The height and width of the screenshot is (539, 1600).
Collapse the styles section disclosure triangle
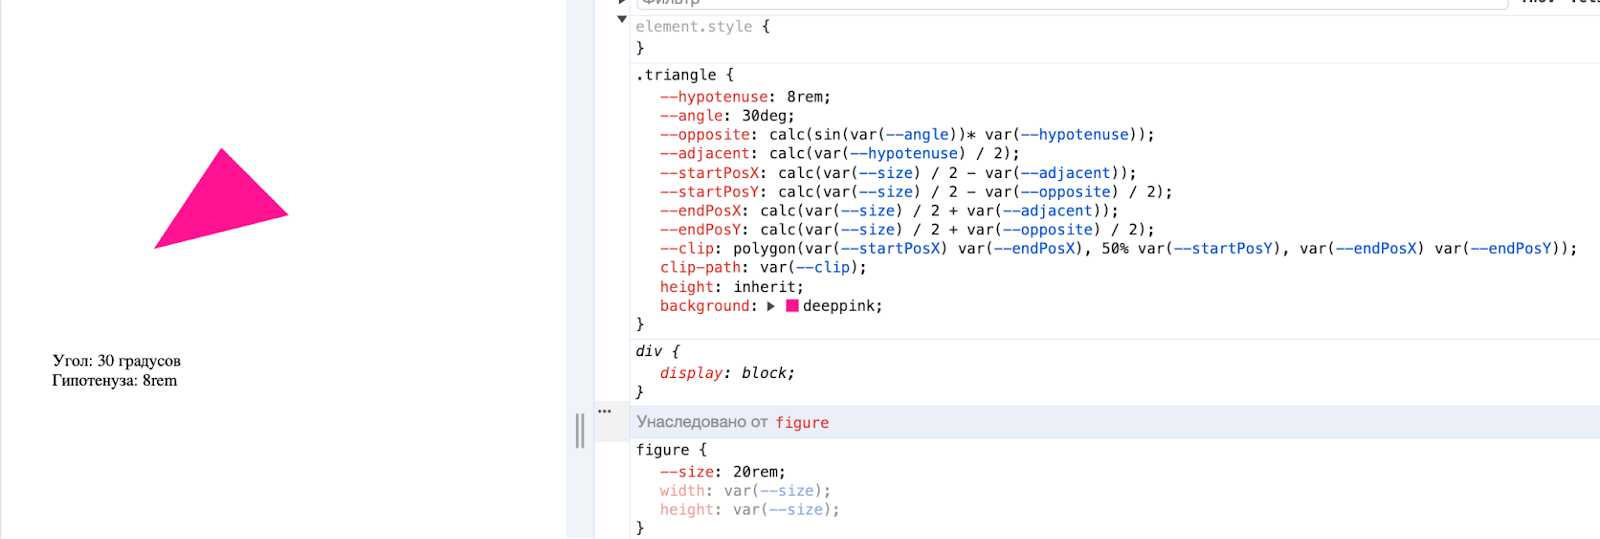click(622, 19)
